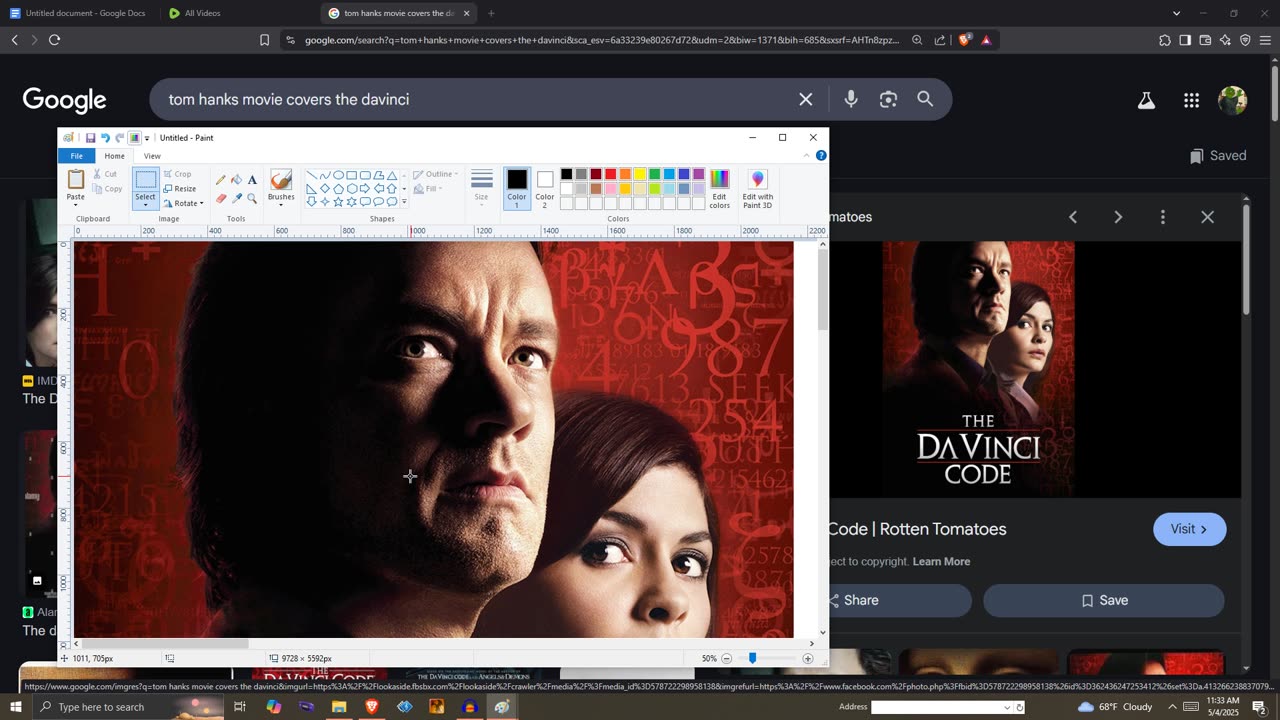Go to next image in Google preview panel
This screenshot has height=720, width=1280.
tap(1118, 217)
